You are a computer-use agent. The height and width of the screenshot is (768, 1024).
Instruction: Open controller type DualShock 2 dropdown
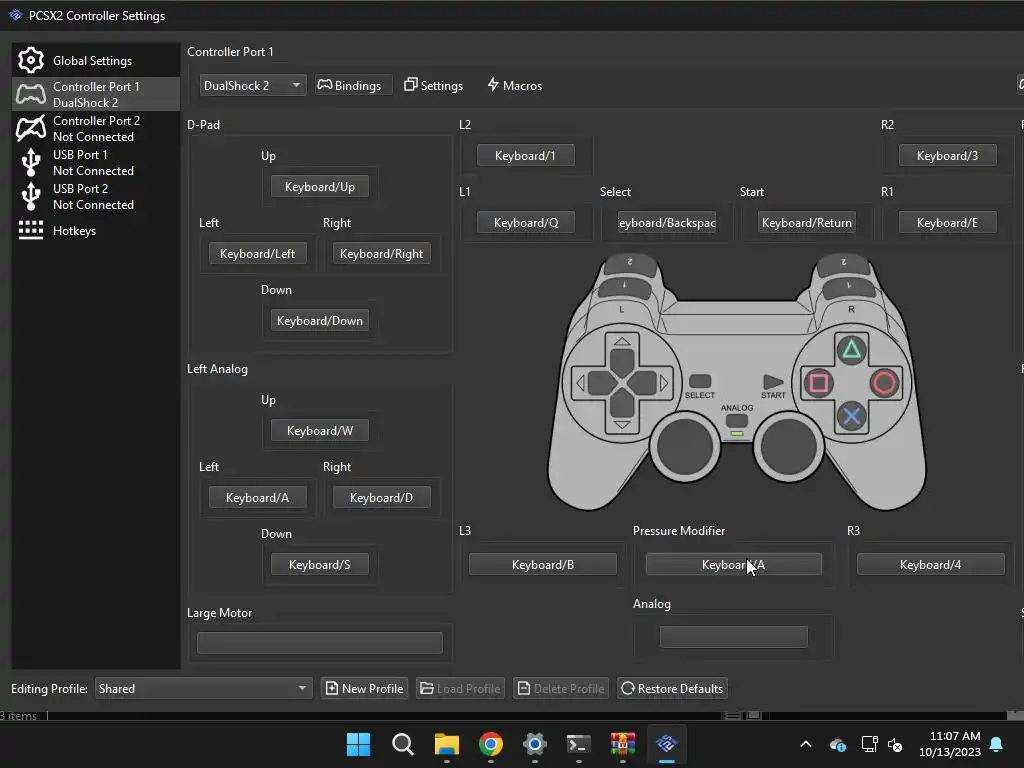252,86
